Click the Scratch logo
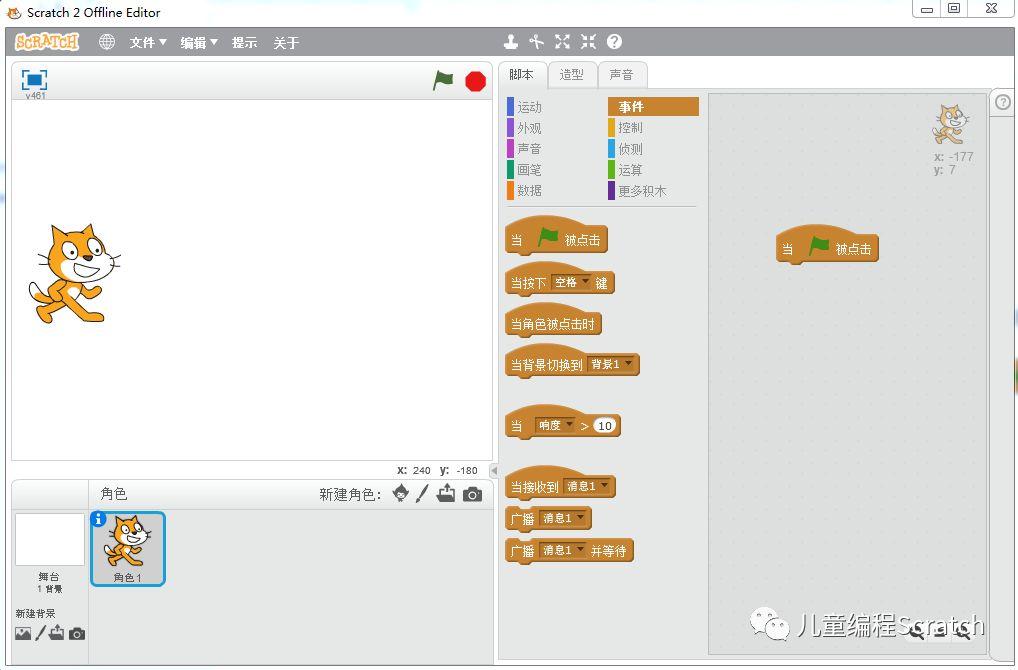The width and height of the screenshot is (1018, 670). pyautogui.click(x=47, y=42)
